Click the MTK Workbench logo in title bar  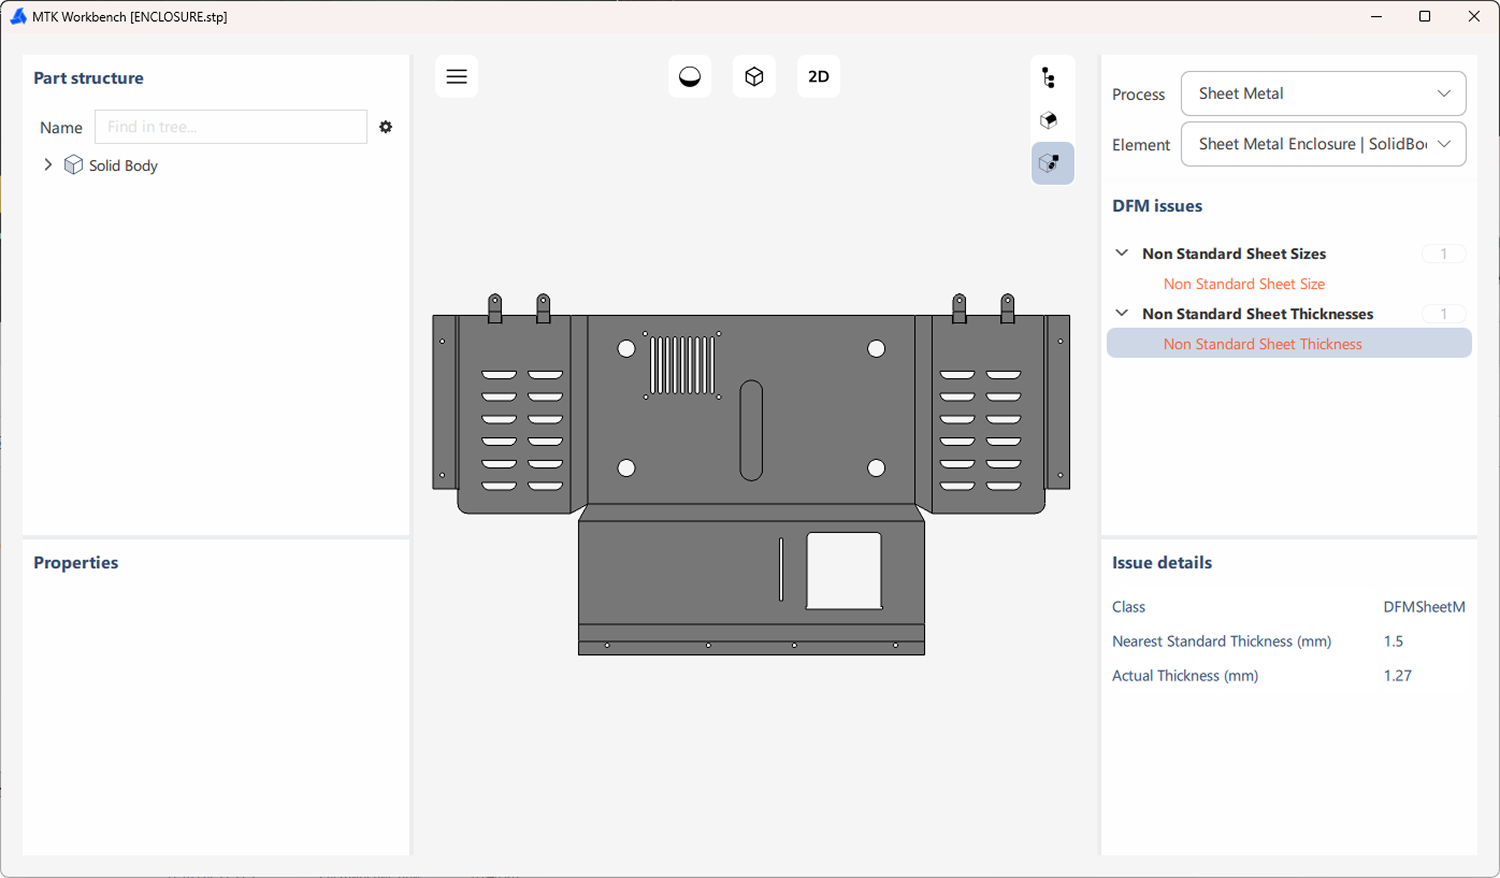[17, 16]
